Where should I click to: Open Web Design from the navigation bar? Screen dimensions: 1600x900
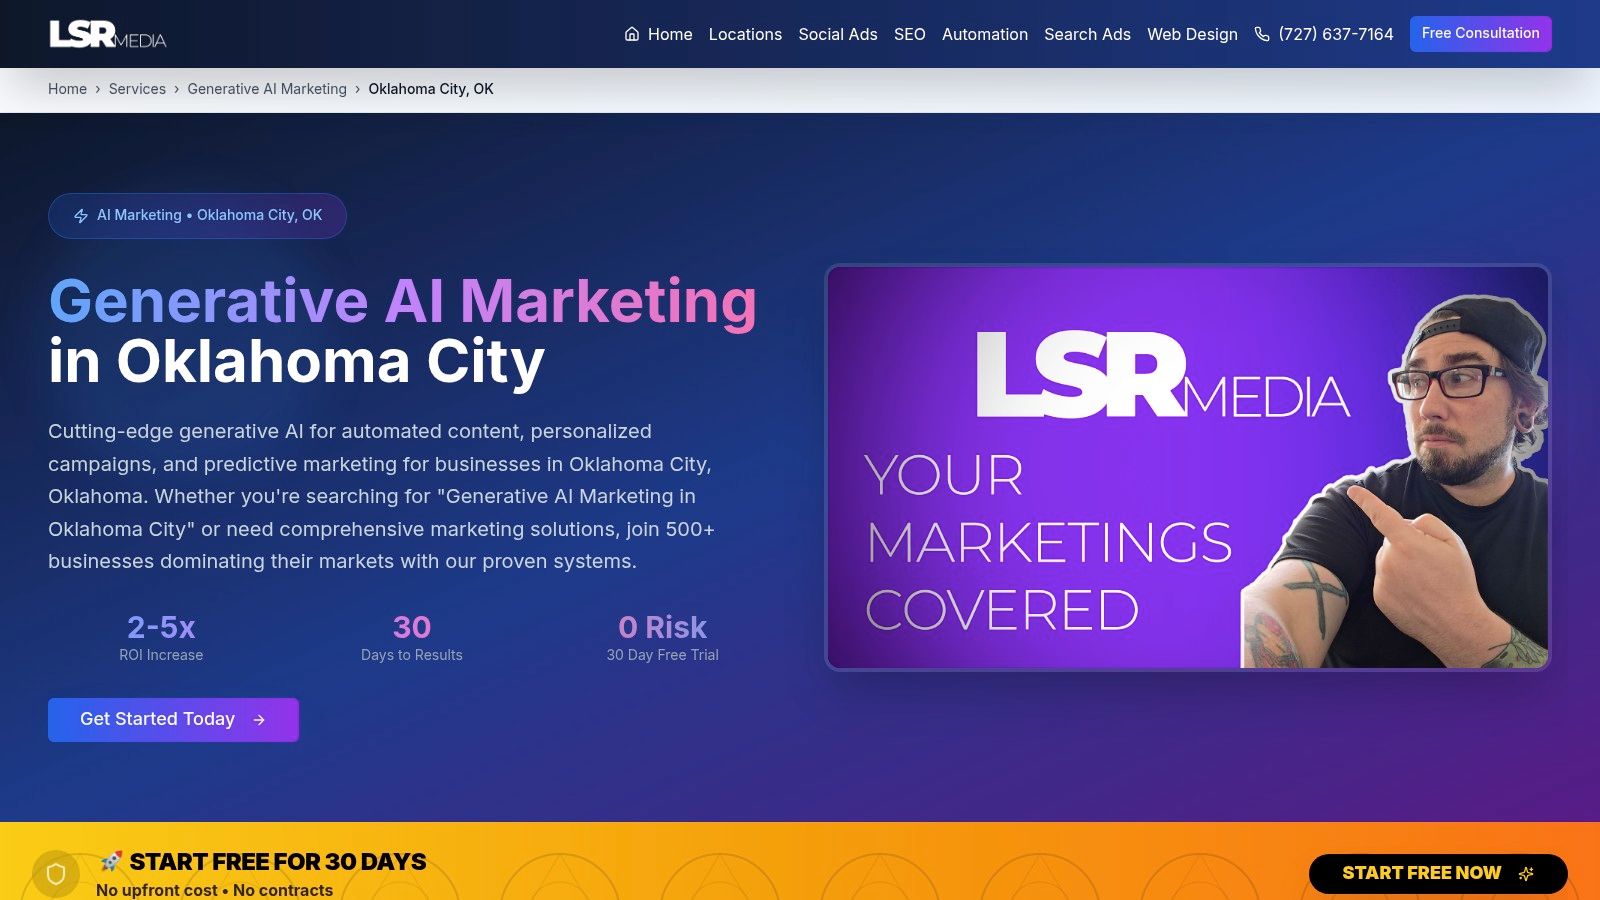pos(1192,34)
